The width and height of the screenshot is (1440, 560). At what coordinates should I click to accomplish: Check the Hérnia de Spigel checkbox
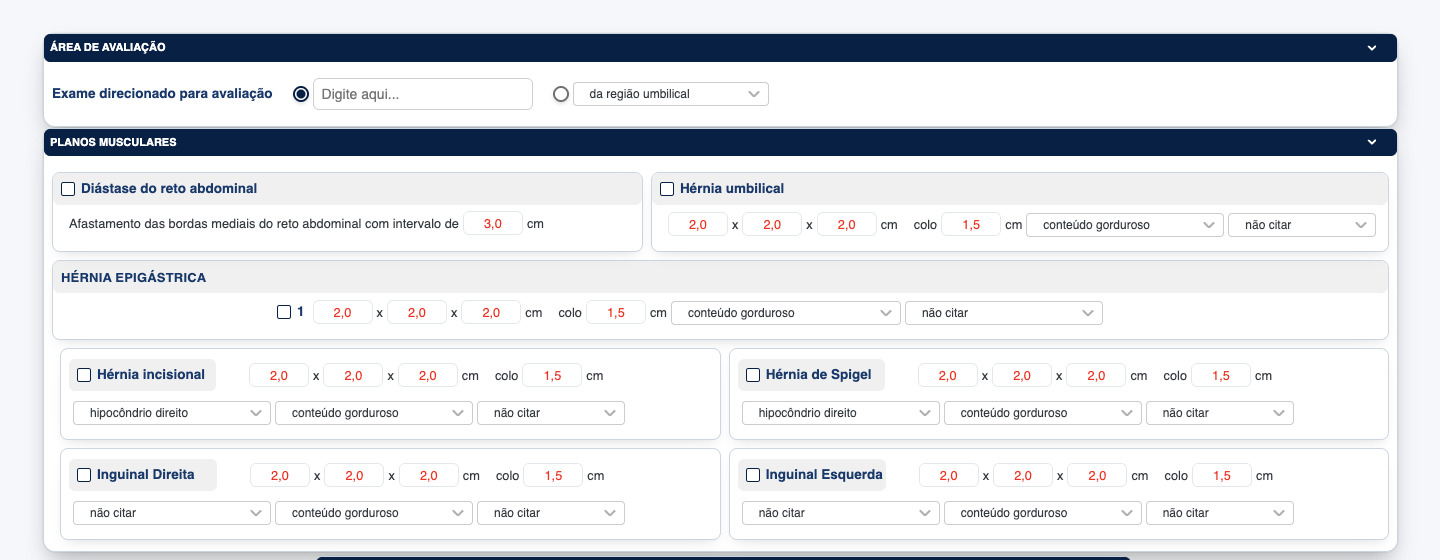pos(753,375)
